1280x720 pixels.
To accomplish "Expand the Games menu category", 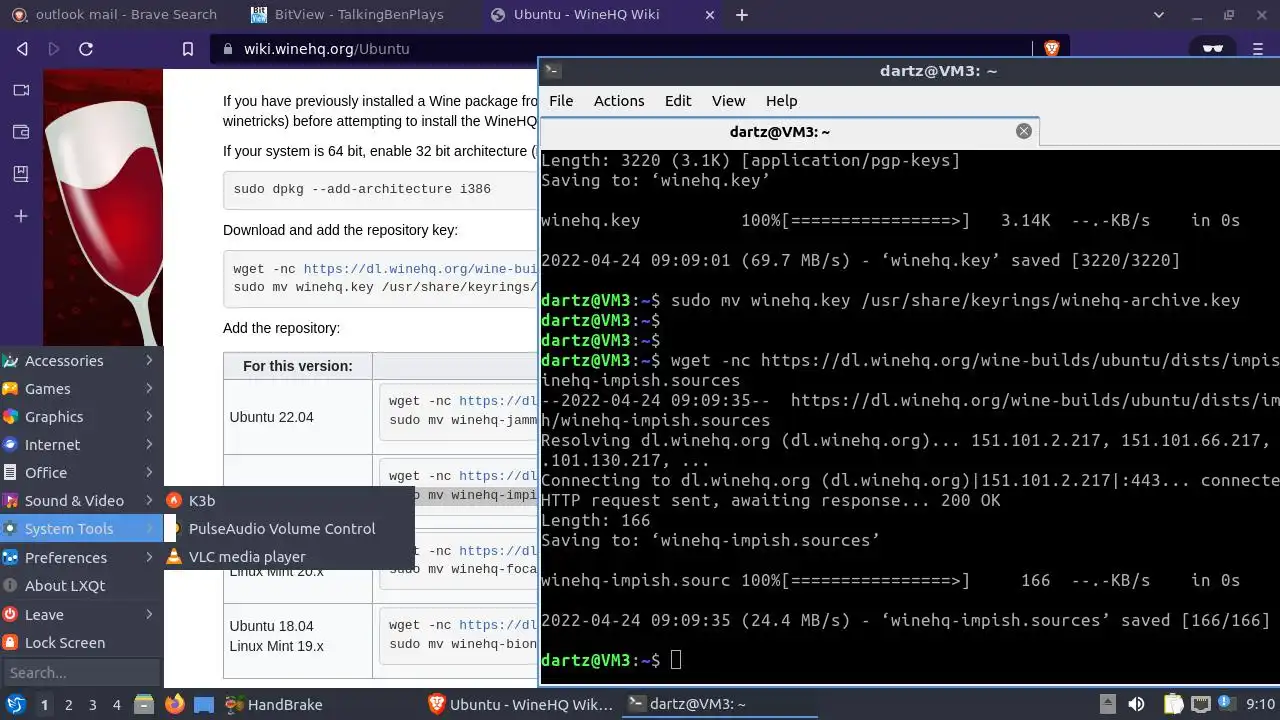I will click(x=81, y=389).
